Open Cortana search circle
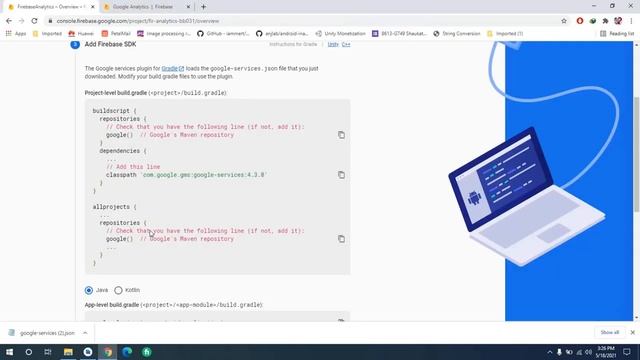 click(29, 352)
